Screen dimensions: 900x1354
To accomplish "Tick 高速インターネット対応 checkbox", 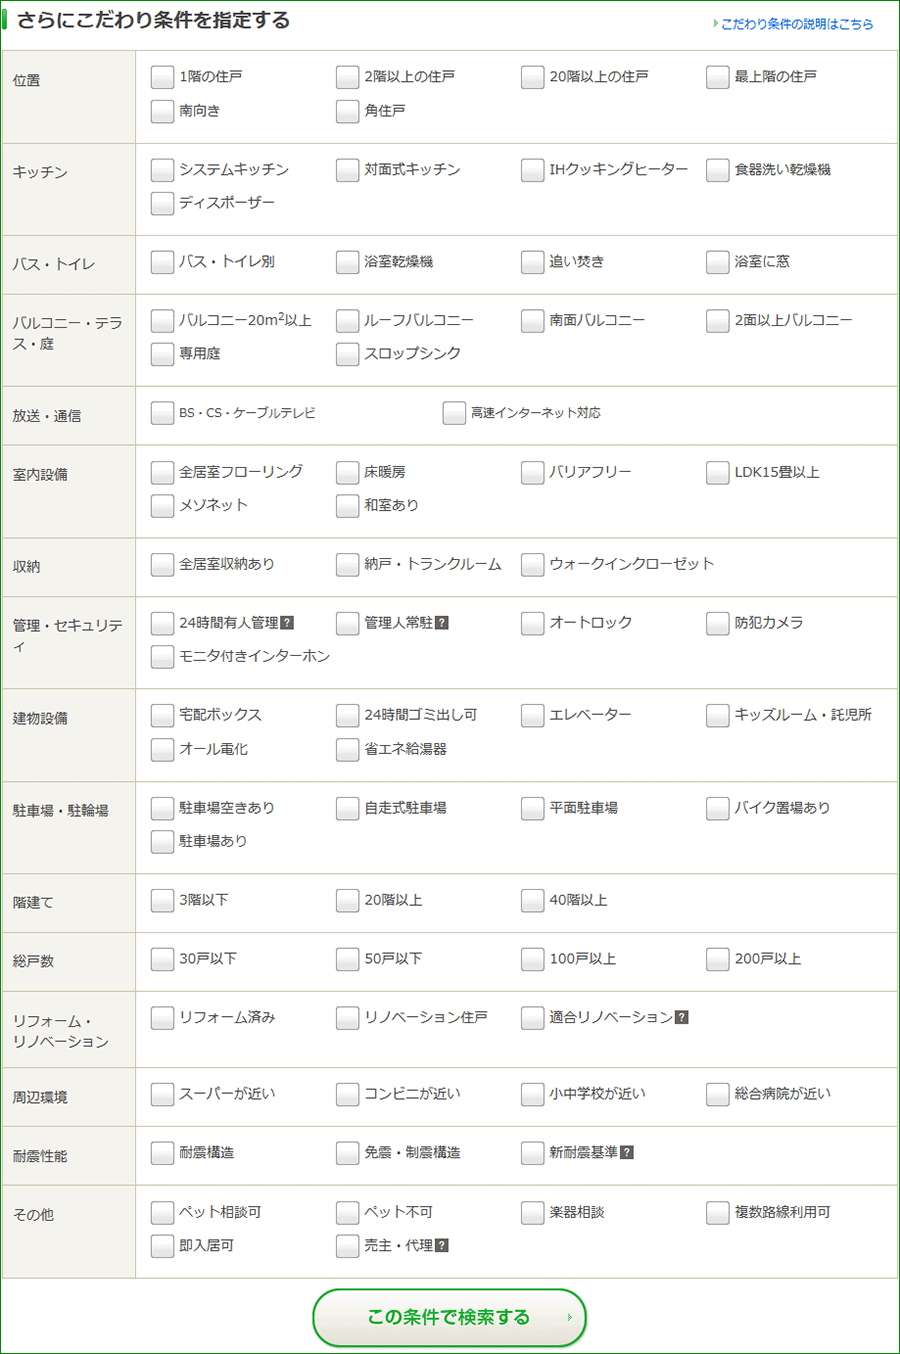I will pos(454,413).
